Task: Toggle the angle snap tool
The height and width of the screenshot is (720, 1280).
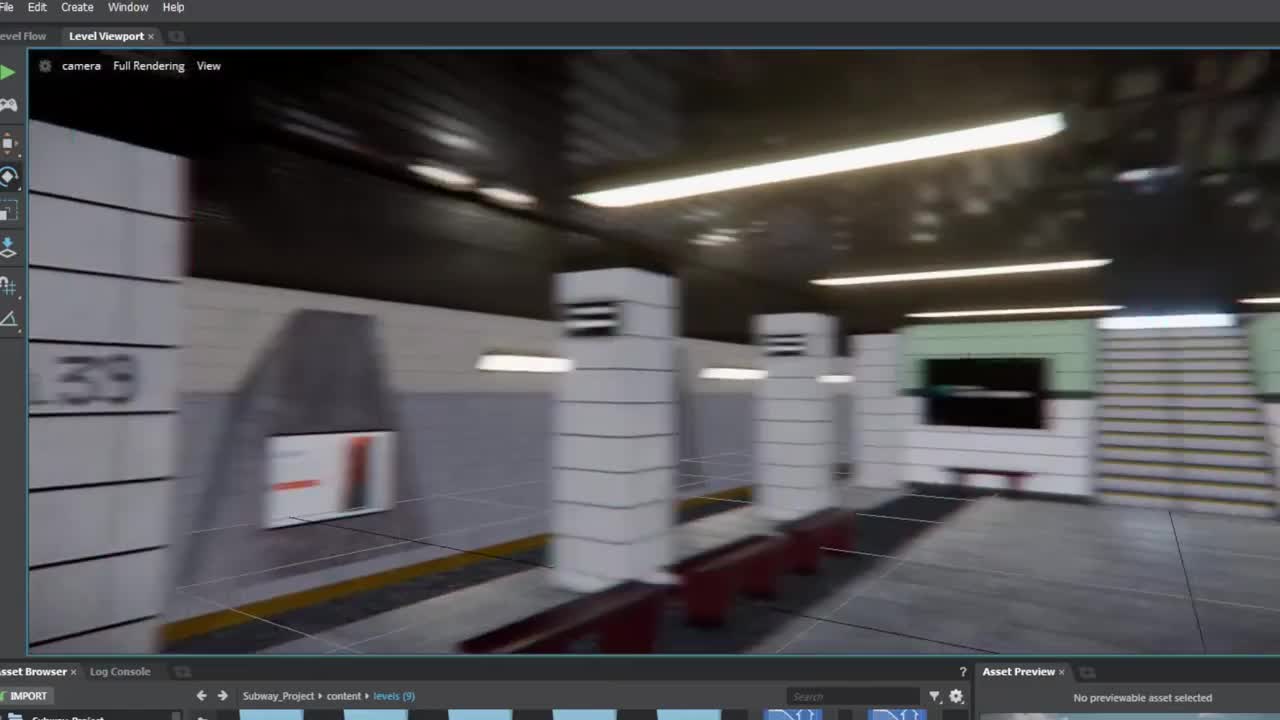Action: [x=8, y=319]
